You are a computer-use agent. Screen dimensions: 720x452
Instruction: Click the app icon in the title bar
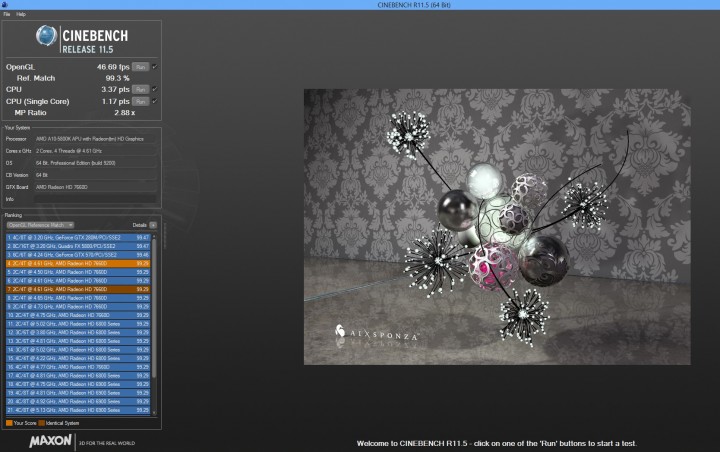click(5, 5)
